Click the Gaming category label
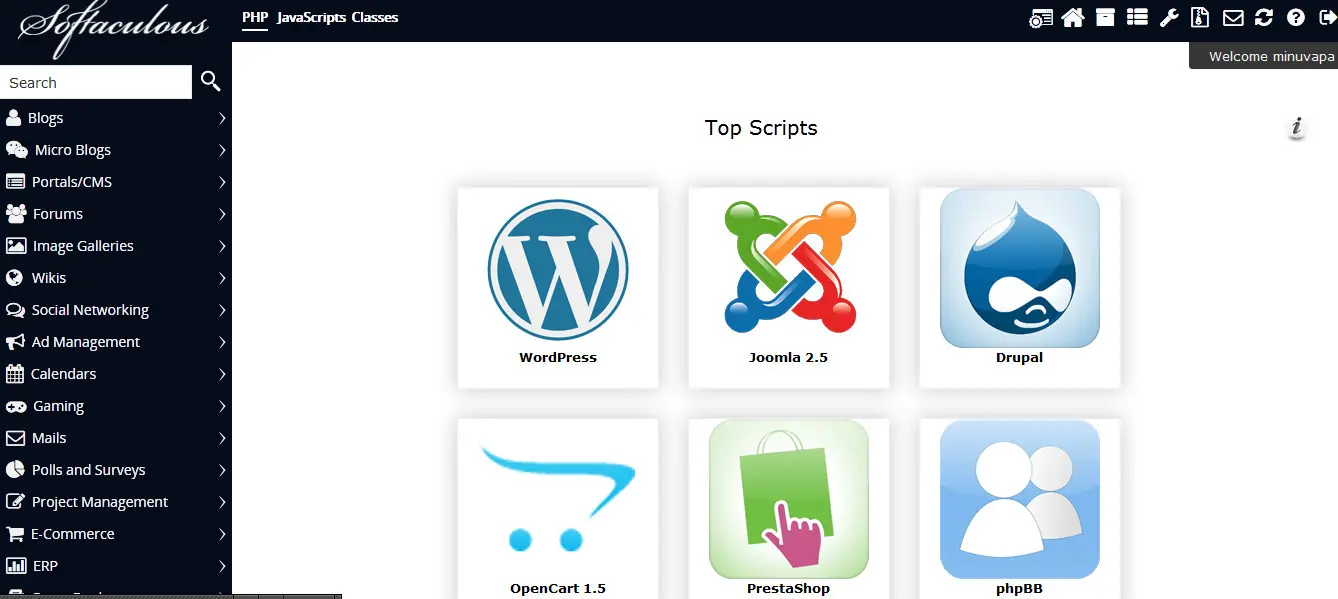 (x=58, y=406)
